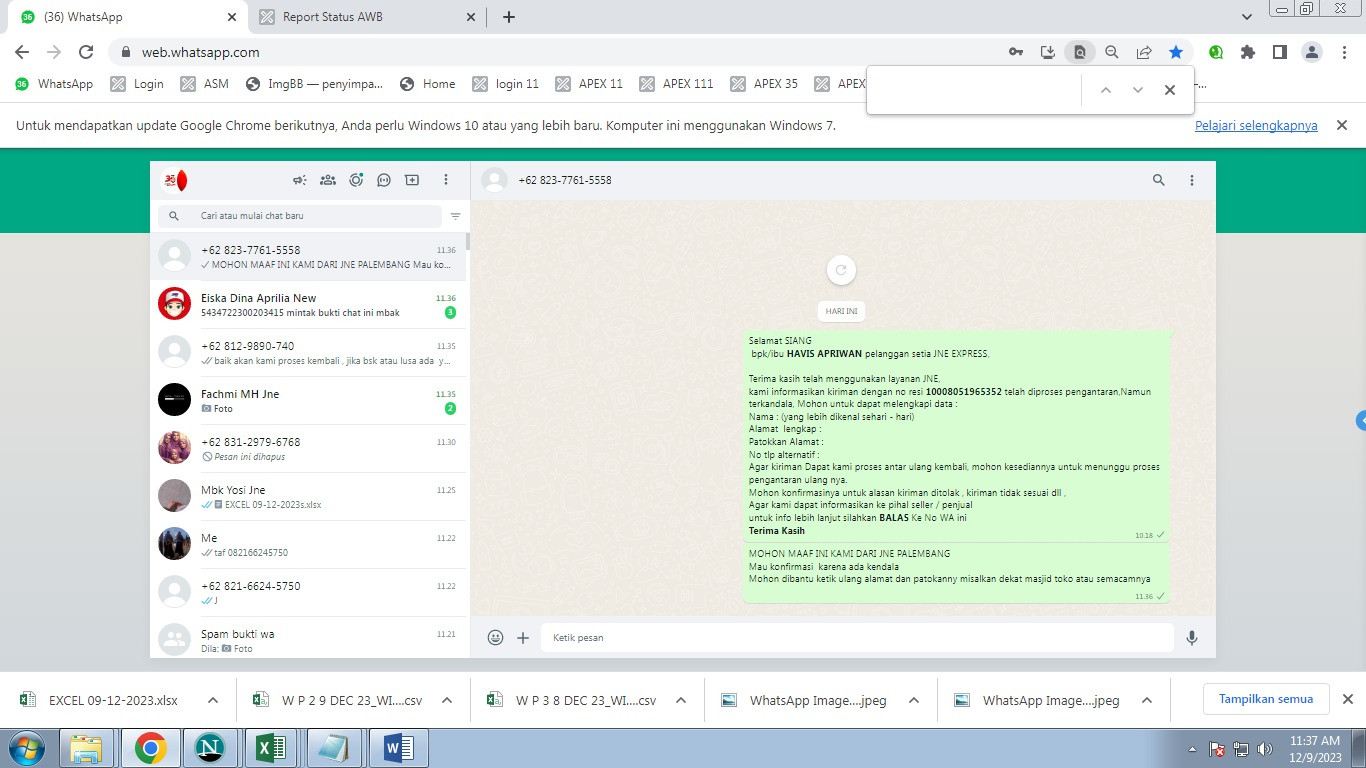Open the Windows Start button

[x=26, y=748]
